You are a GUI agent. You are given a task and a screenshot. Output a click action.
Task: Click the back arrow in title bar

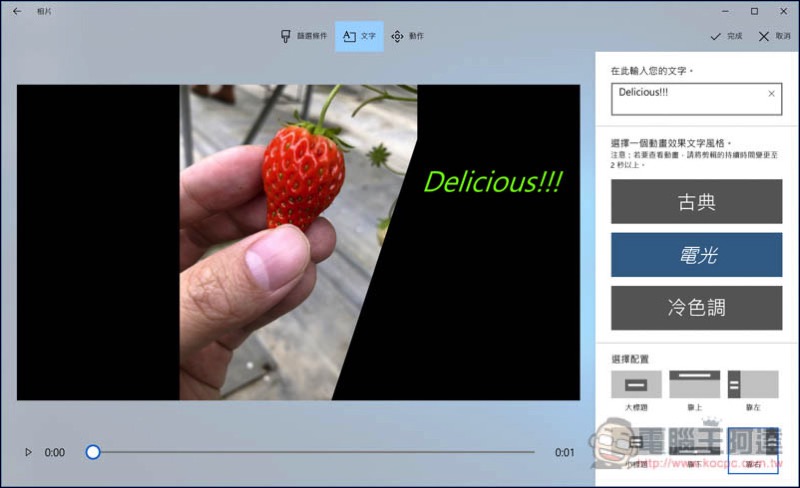16,11
